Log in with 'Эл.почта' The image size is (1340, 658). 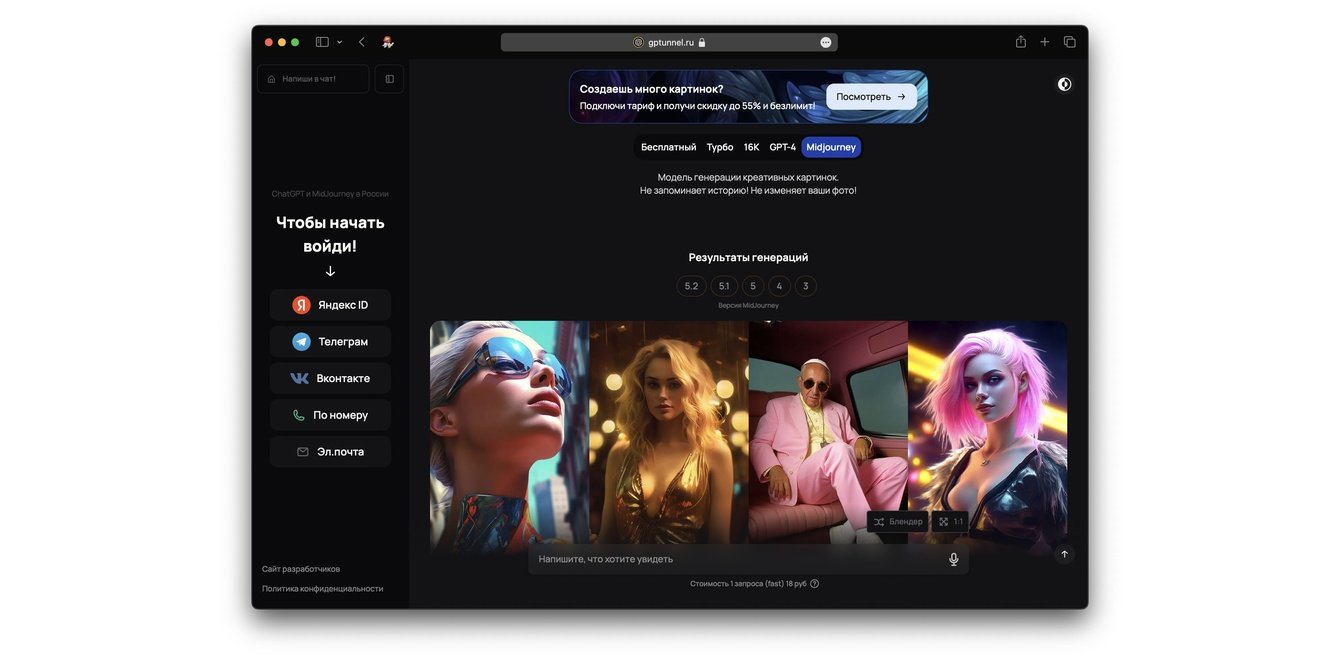pyautogui.click(x=330, y=452)
